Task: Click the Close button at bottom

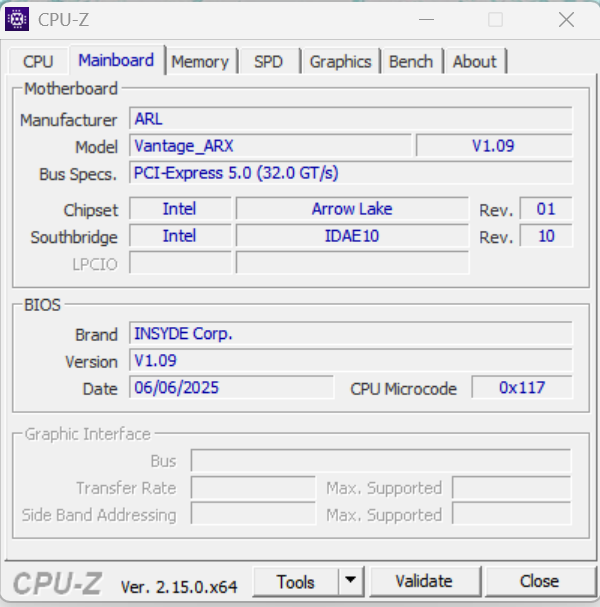Action: point(539,581)
